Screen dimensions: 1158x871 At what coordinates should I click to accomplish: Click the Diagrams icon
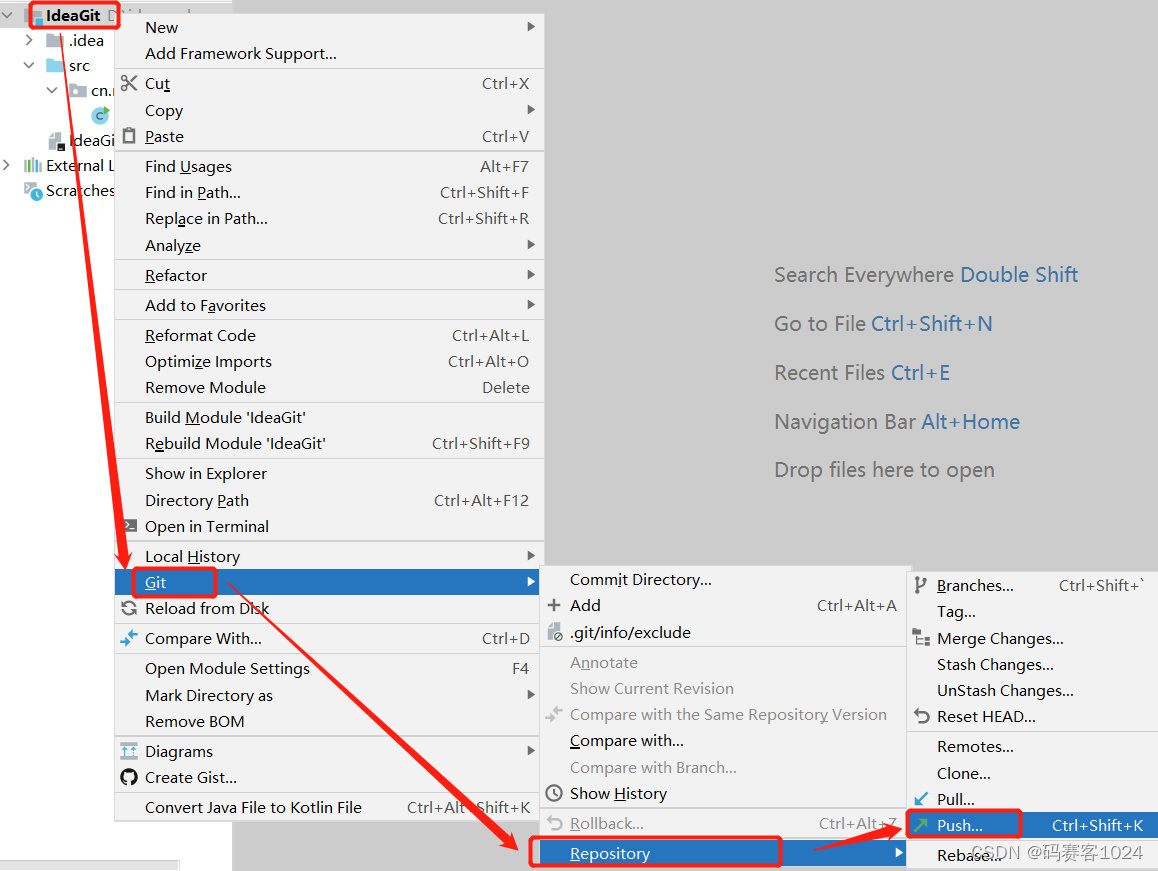(129, 751)
